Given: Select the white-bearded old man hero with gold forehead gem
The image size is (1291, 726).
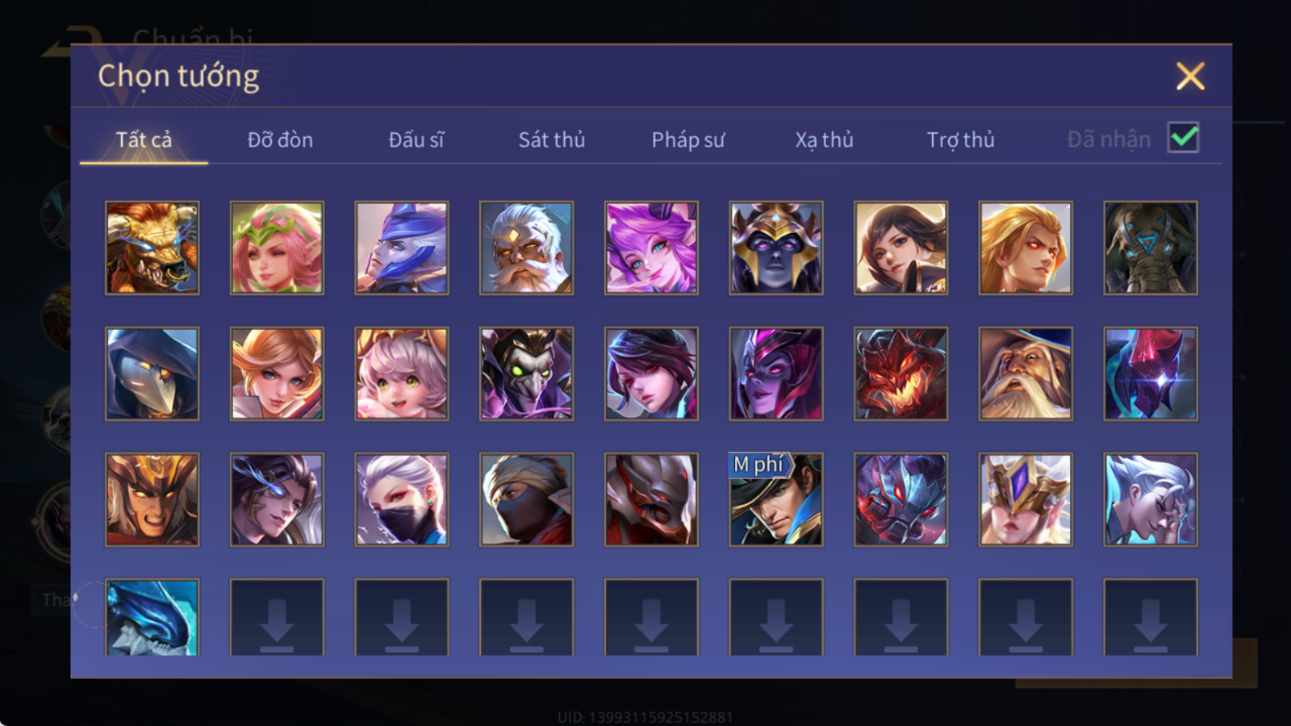Looking at the screenshot, I should 526,248.
